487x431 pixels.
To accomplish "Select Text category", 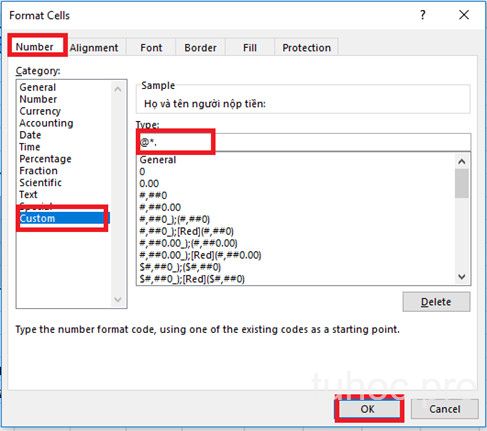I will [63, 194].
